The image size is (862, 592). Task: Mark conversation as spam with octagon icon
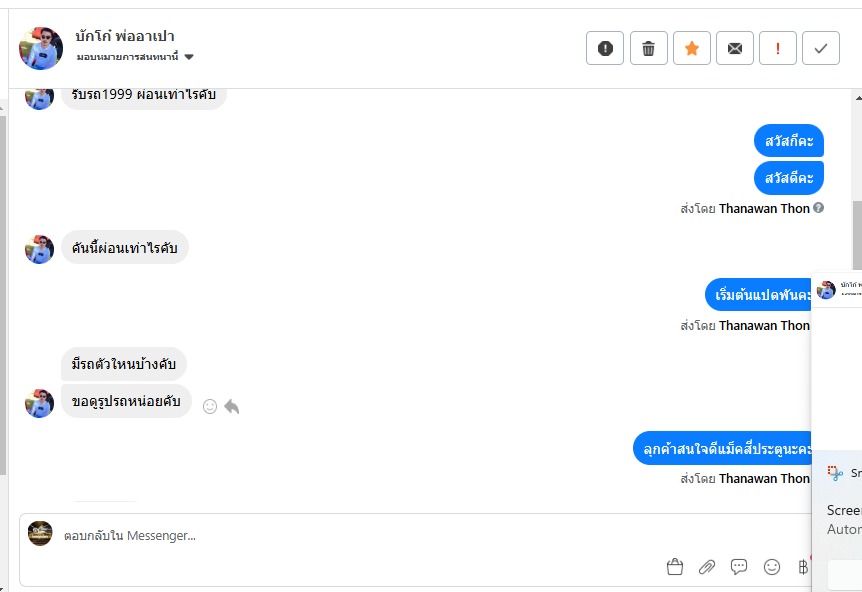tap(605, 48)
